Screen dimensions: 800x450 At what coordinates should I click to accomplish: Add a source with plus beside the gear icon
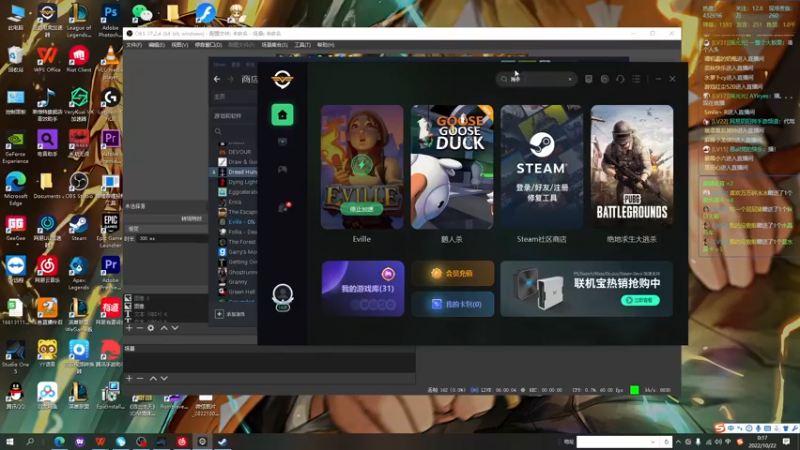click(129, 328)
